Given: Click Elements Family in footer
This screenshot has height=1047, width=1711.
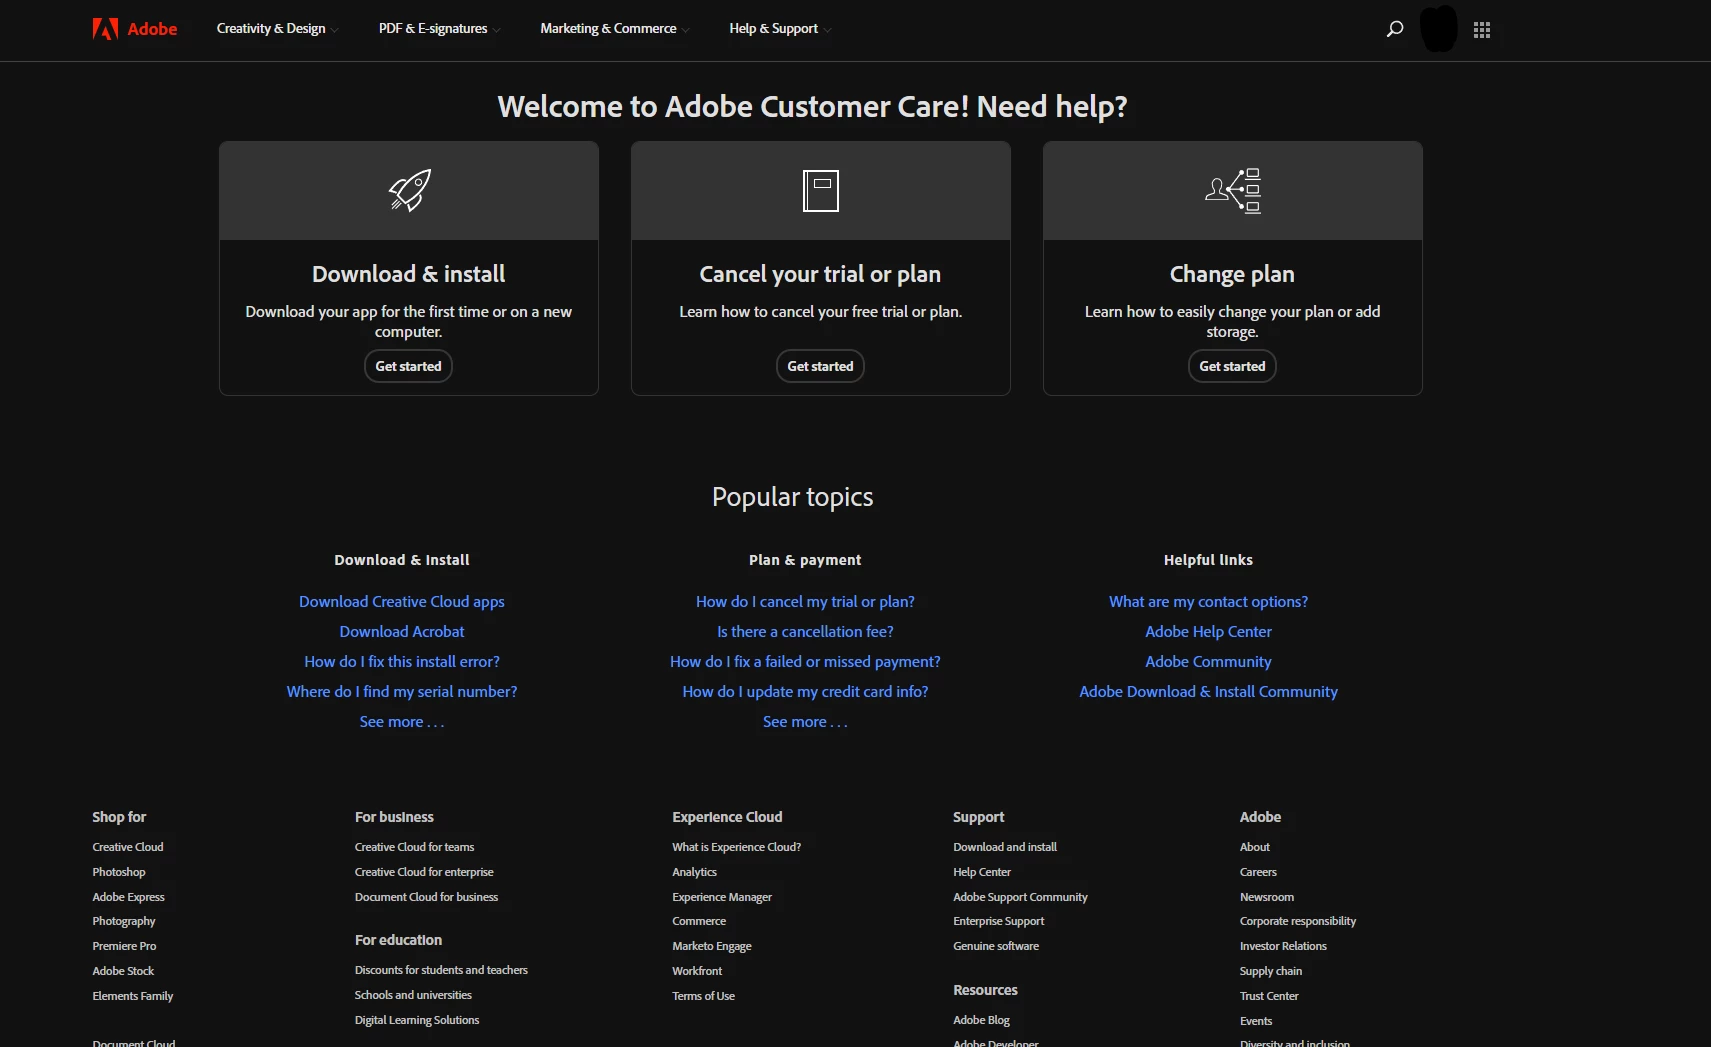Looking at the screenshot, I should coord(133,996).
